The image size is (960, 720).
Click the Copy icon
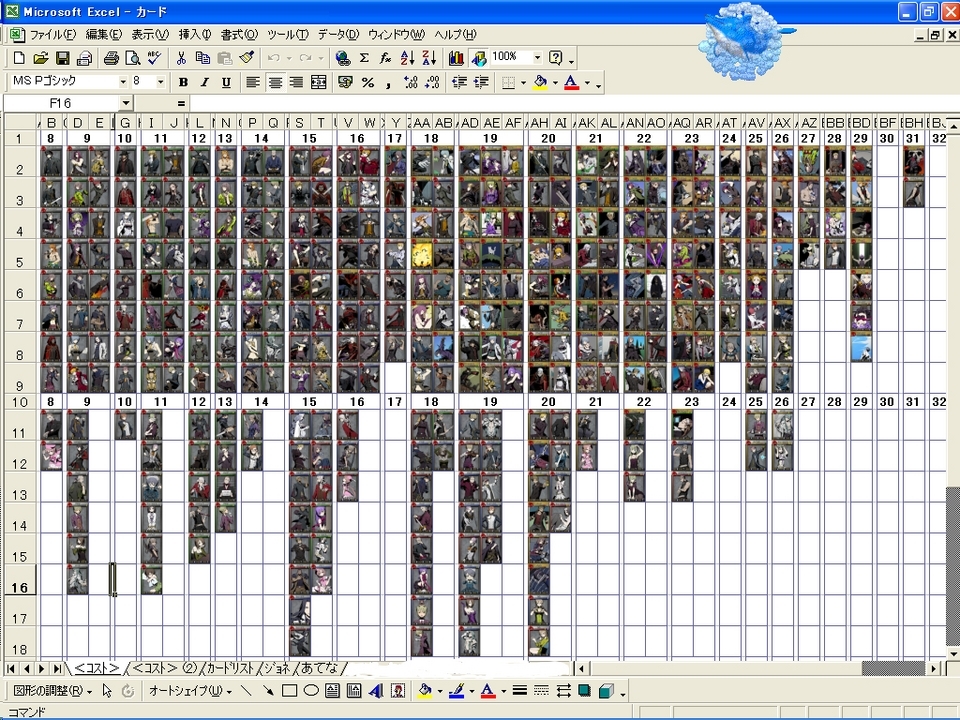pyautogui.click(x=203, y=58)
